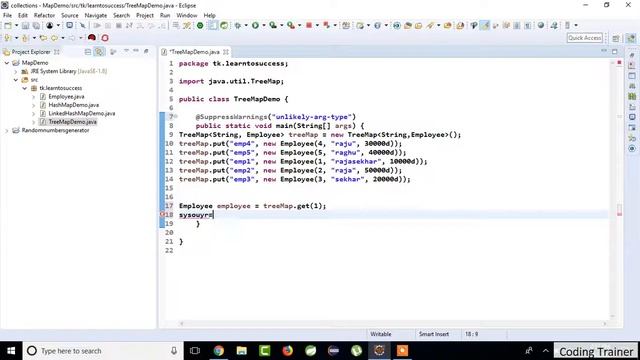Expand the JRE System Library node
This screenshot has height=360, width=640.
click(16, 71)
